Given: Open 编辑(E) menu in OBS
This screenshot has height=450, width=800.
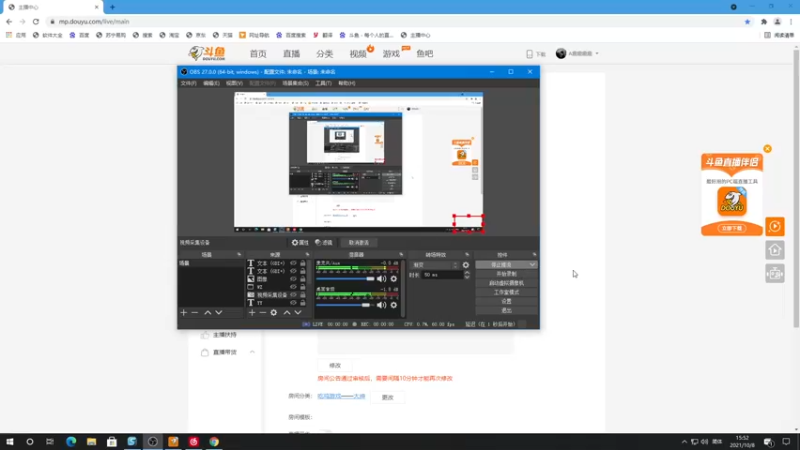Looking at the screenshot, I should click(x=211, y=83).
